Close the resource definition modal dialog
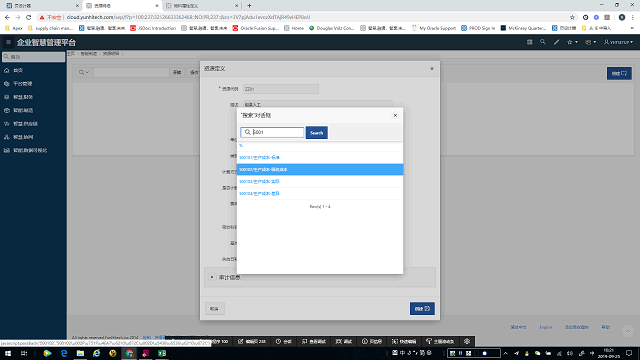This screenshot has width=640, height=360. [432, 69]
